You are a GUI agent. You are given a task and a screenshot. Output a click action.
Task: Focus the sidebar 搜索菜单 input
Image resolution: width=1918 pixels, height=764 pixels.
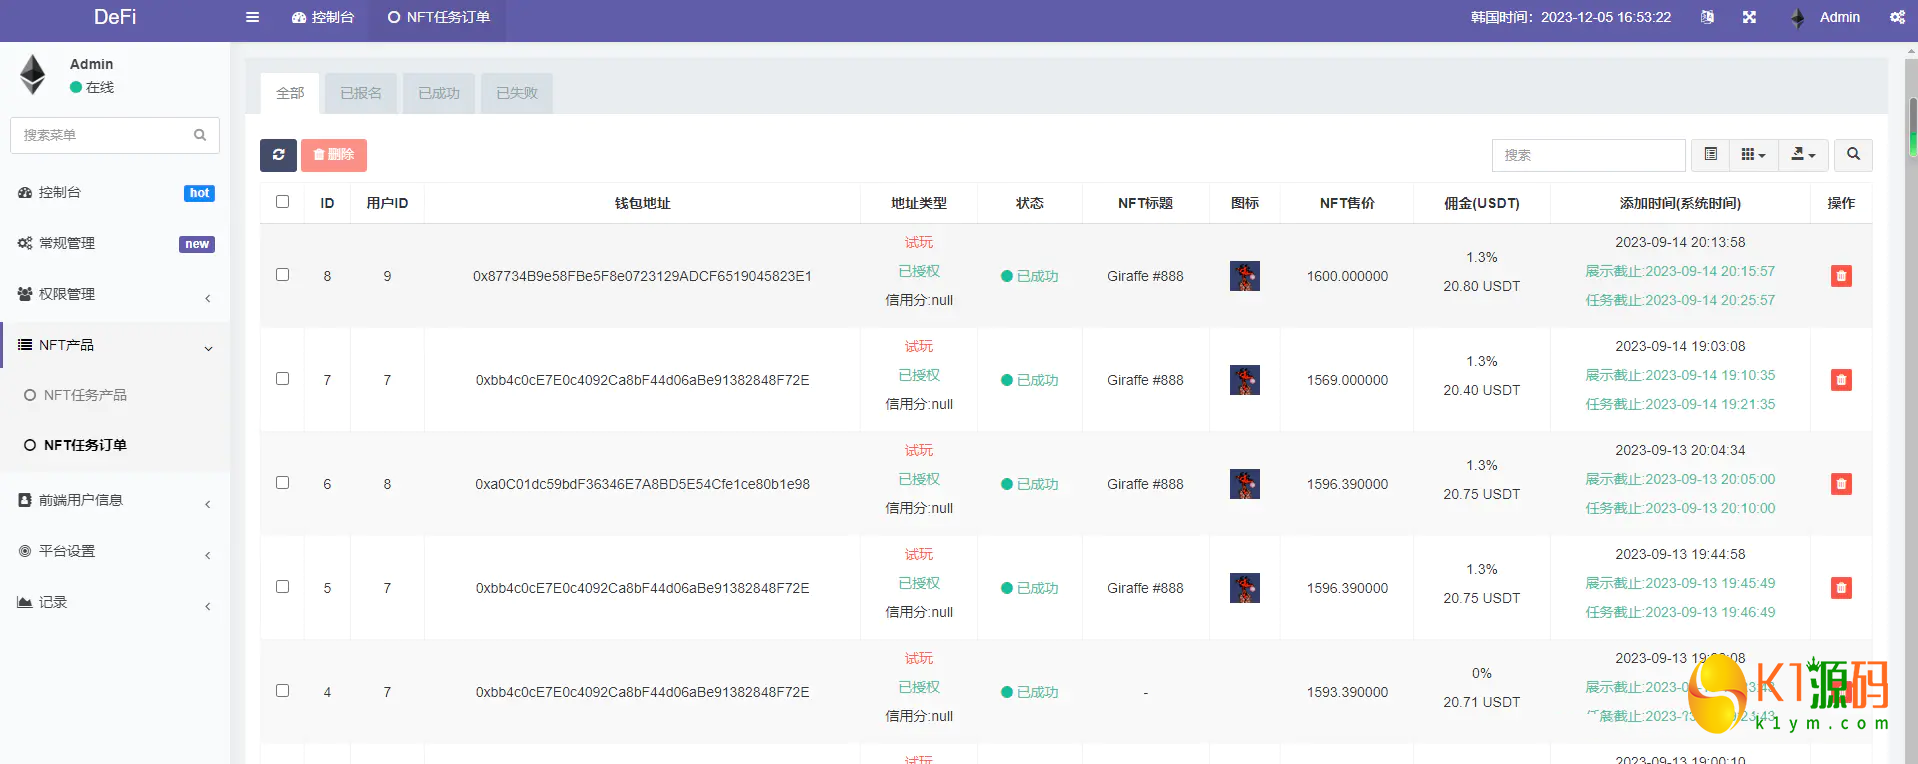pos(115,135)
